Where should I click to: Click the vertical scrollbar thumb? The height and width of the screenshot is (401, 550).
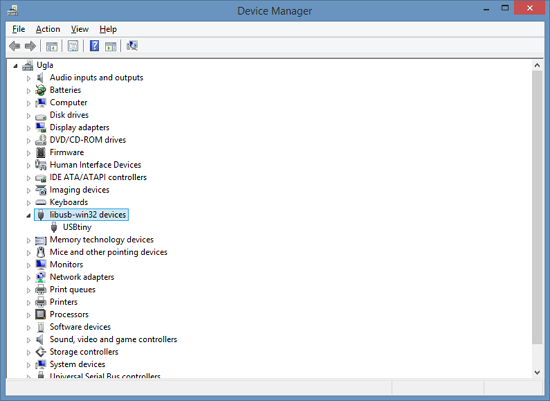pos(537,208)
